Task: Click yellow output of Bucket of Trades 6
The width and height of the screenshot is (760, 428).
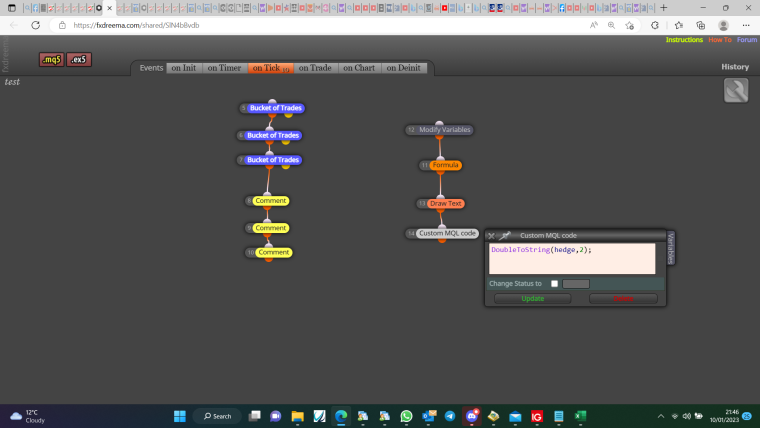Action: click(285, 142)
